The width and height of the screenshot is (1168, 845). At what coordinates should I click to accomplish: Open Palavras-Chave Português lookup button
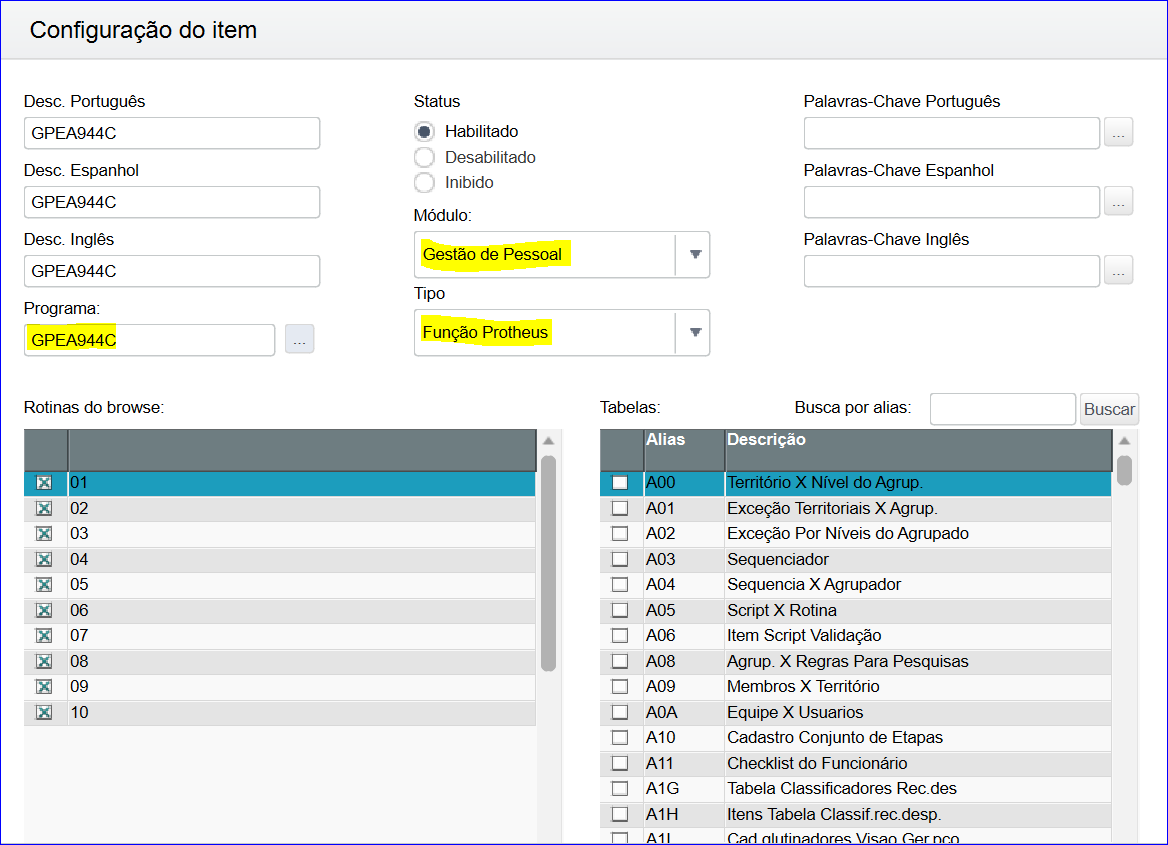[1118, 132]
